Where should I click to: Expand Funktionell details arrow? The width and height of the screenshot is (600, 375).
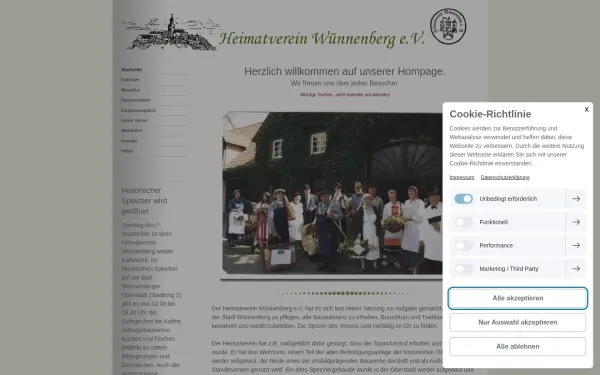[x=576, y=222]
